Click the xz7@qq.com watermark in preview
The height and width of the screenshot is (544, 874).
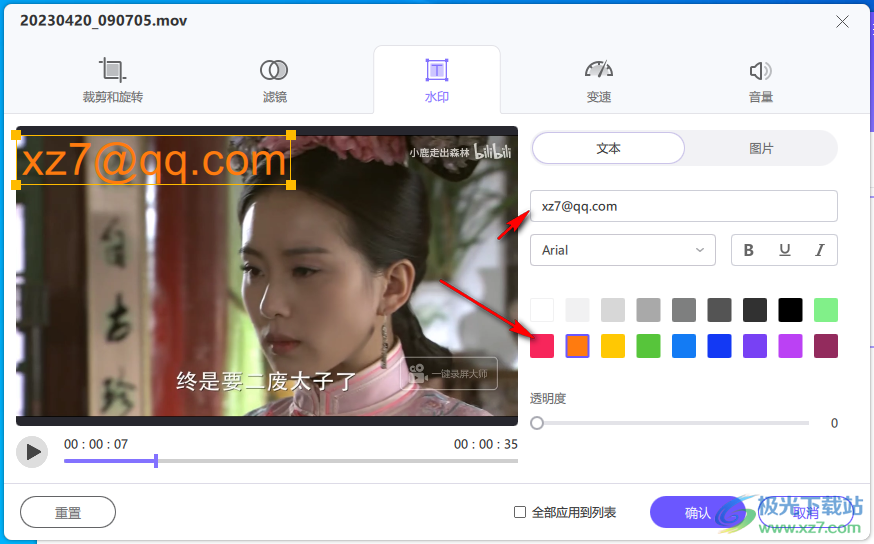pos(153,161)
